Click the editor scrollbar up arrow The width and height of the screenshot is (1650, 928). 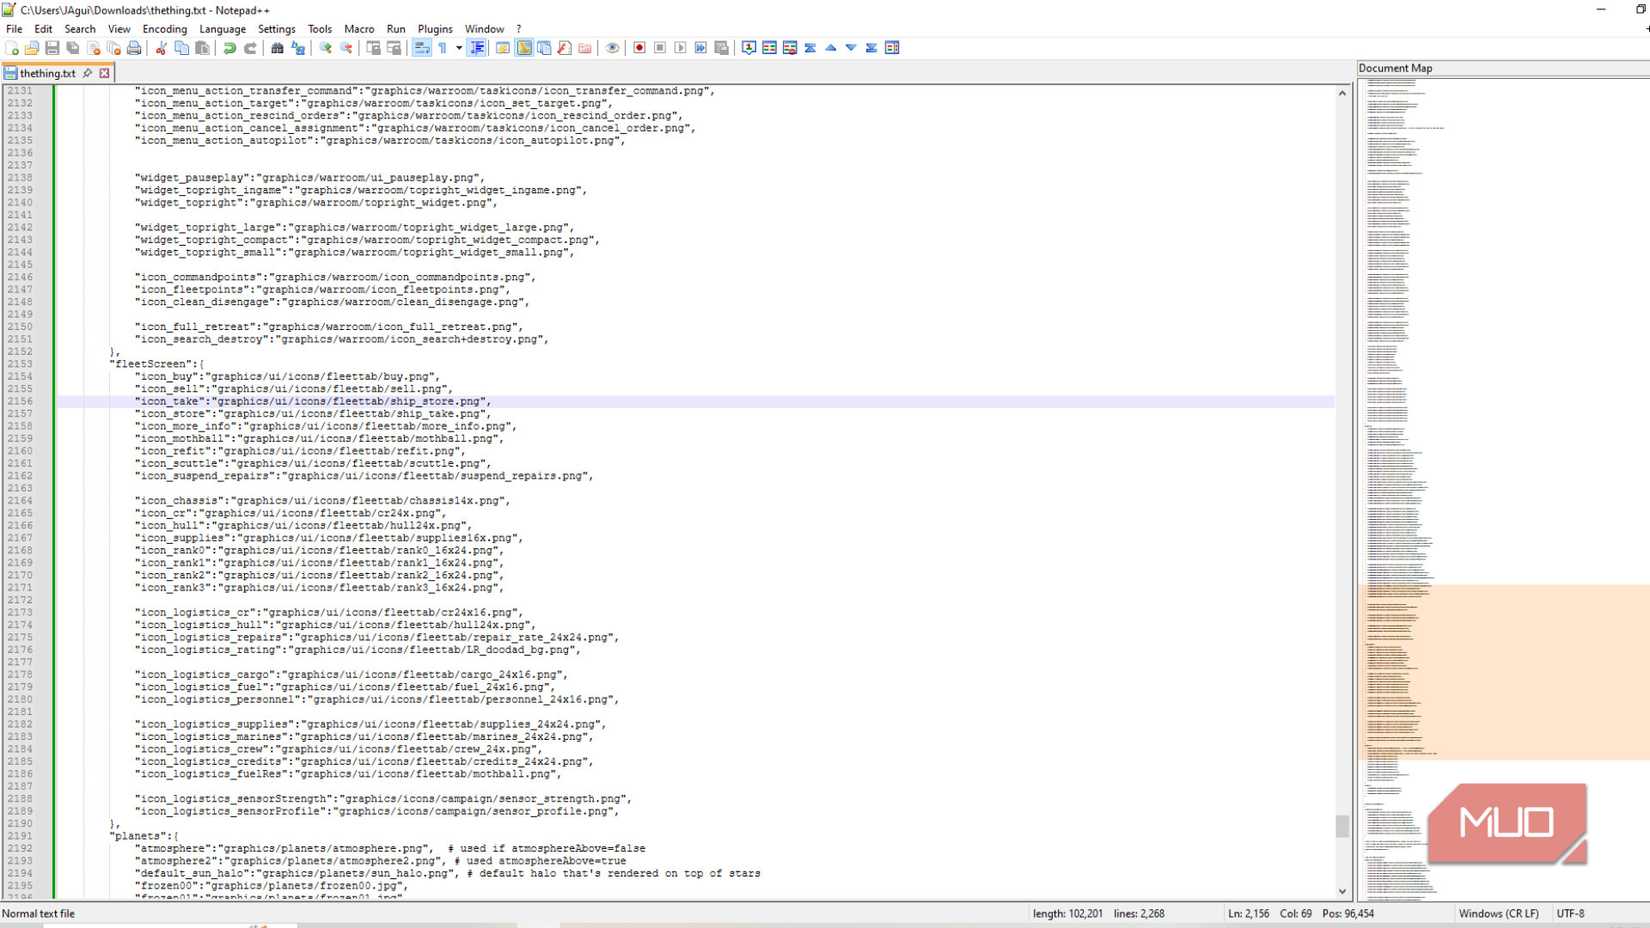click(x=1342, y=93)
